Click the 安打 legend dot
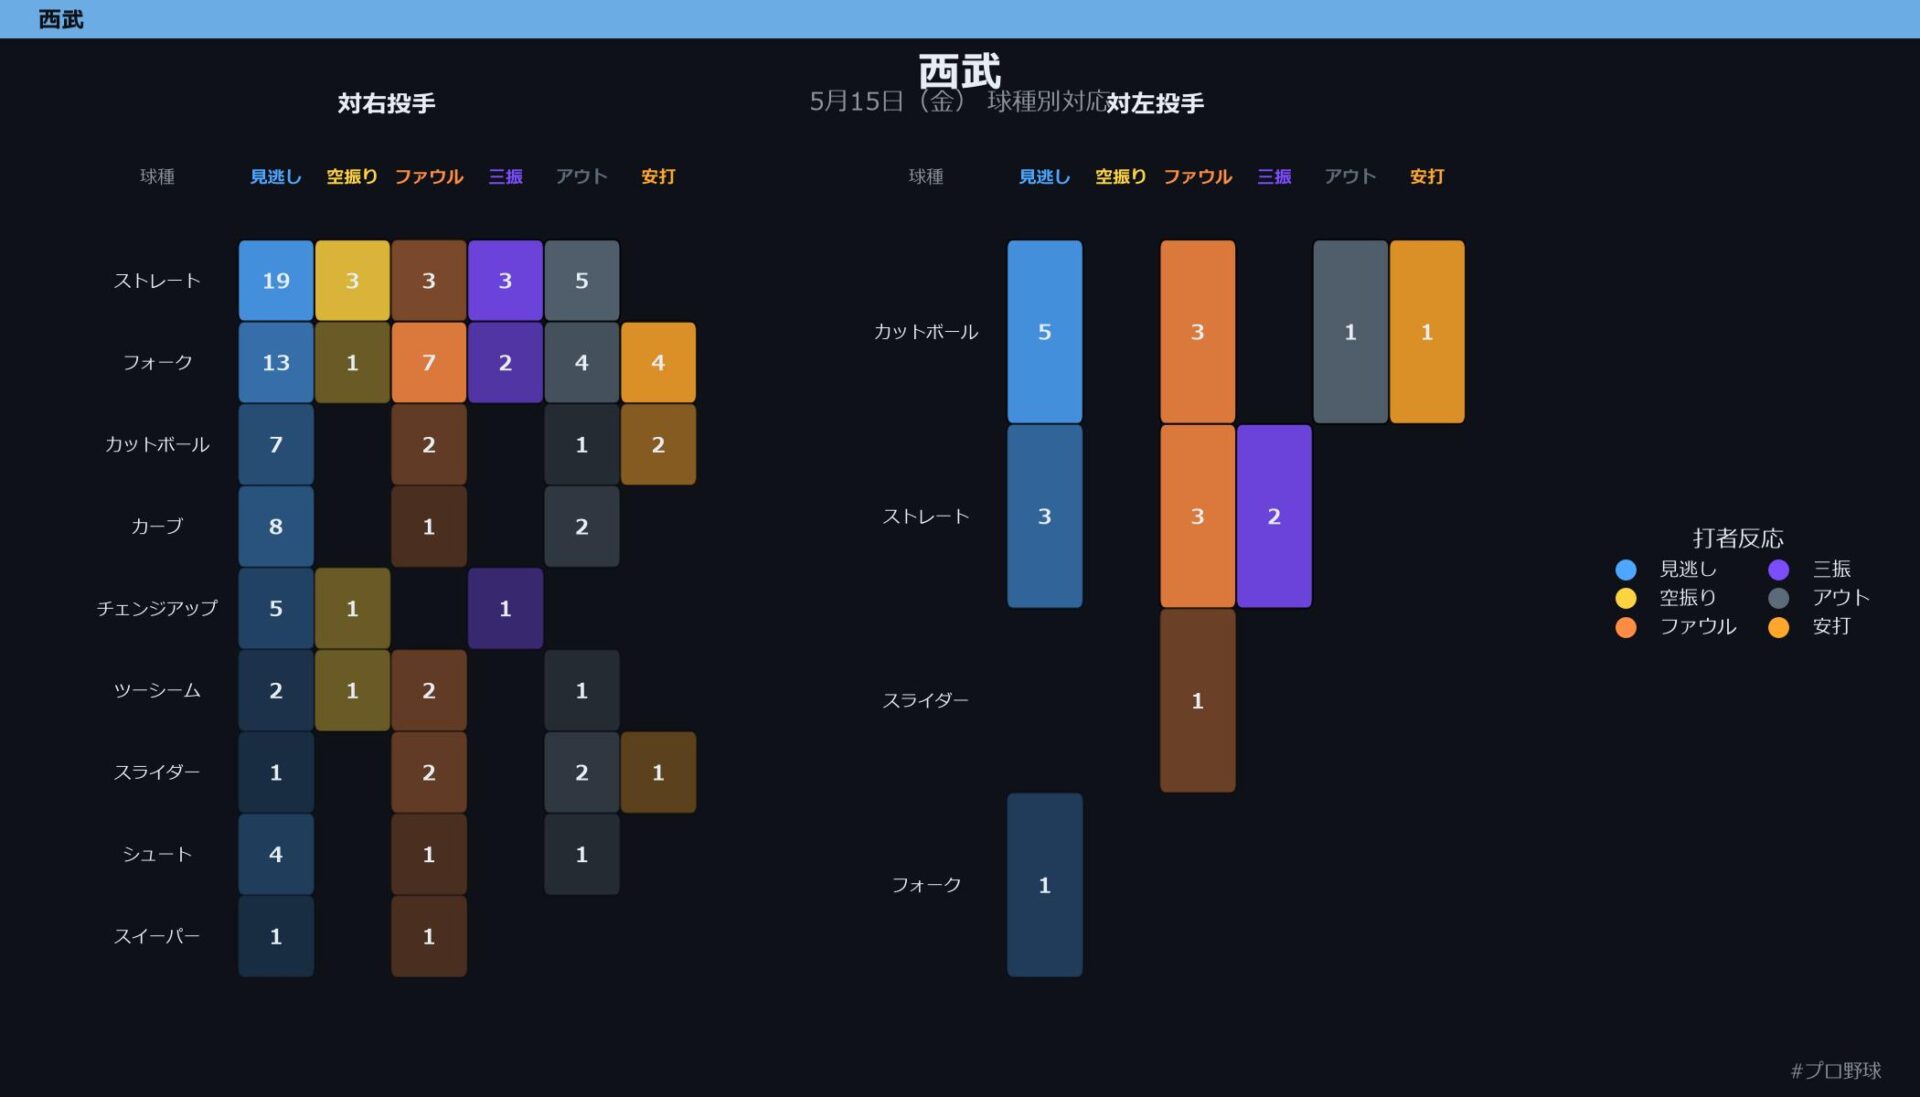 pos(1779,627)
